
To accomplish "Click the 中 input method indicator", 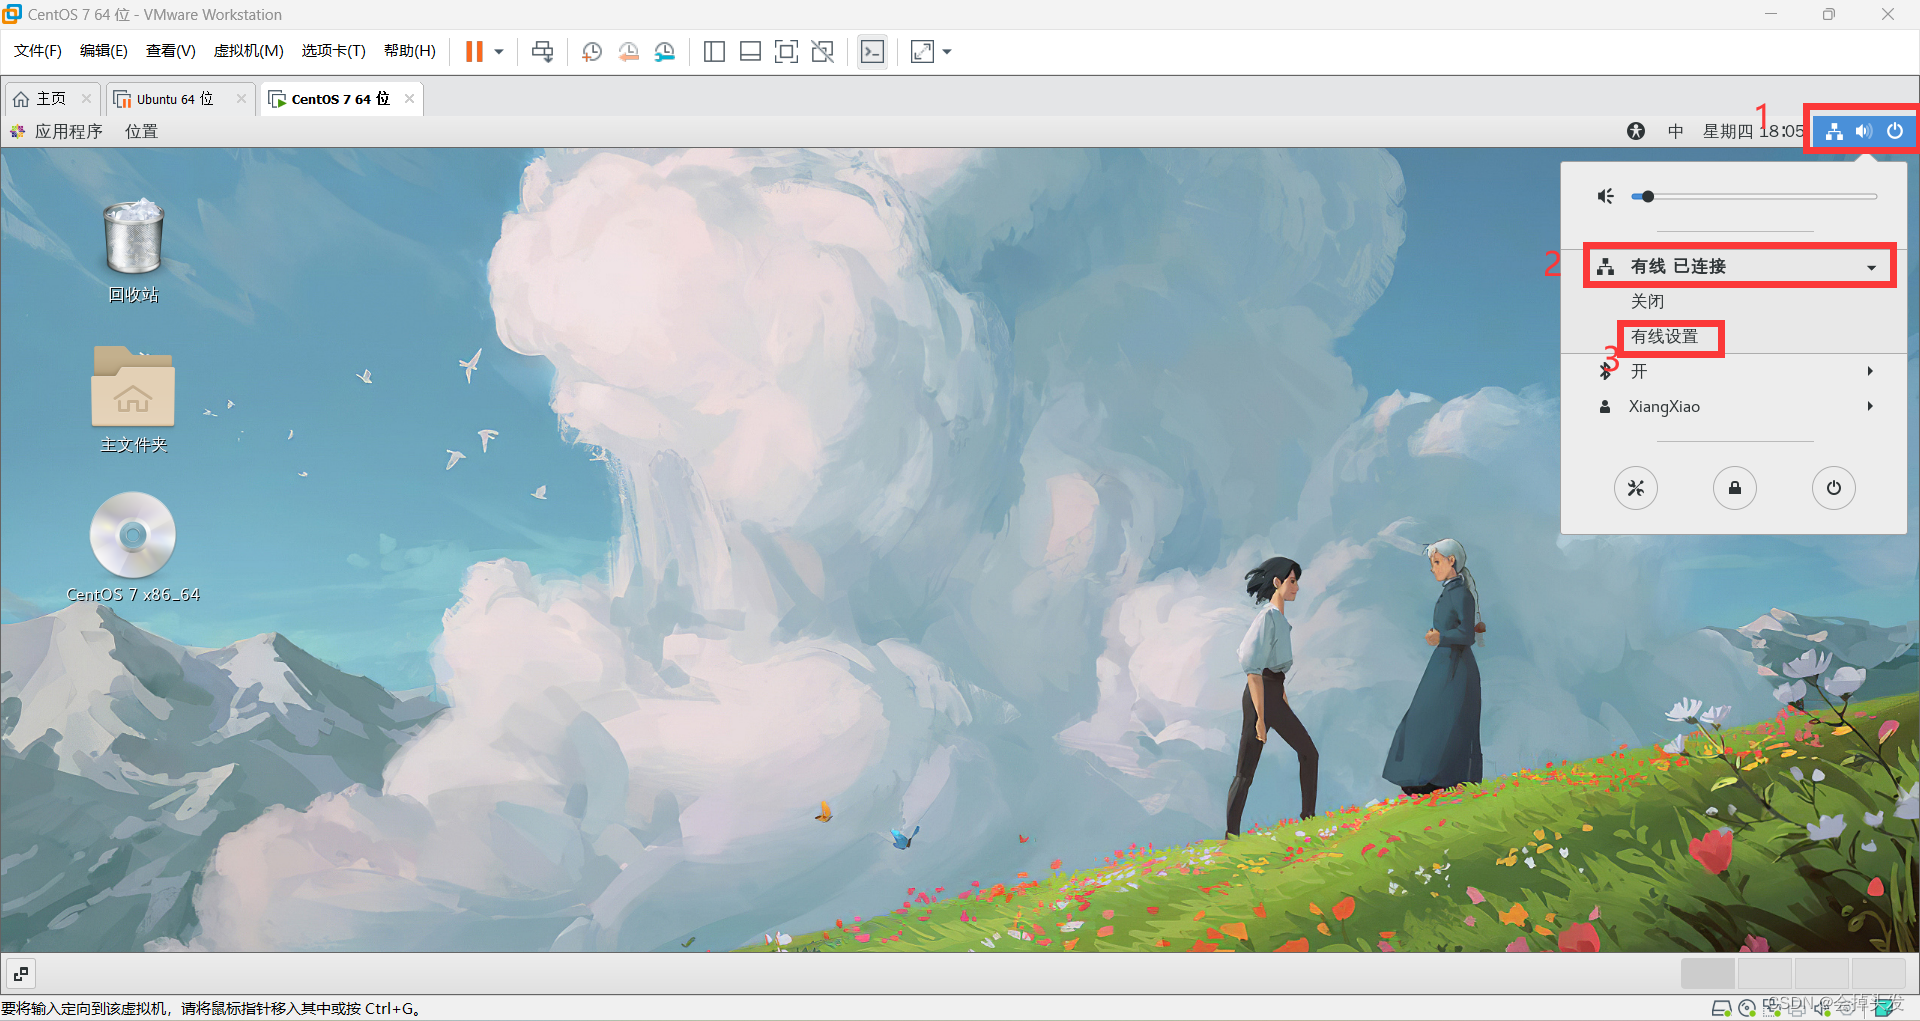I will coord(1676,131).
